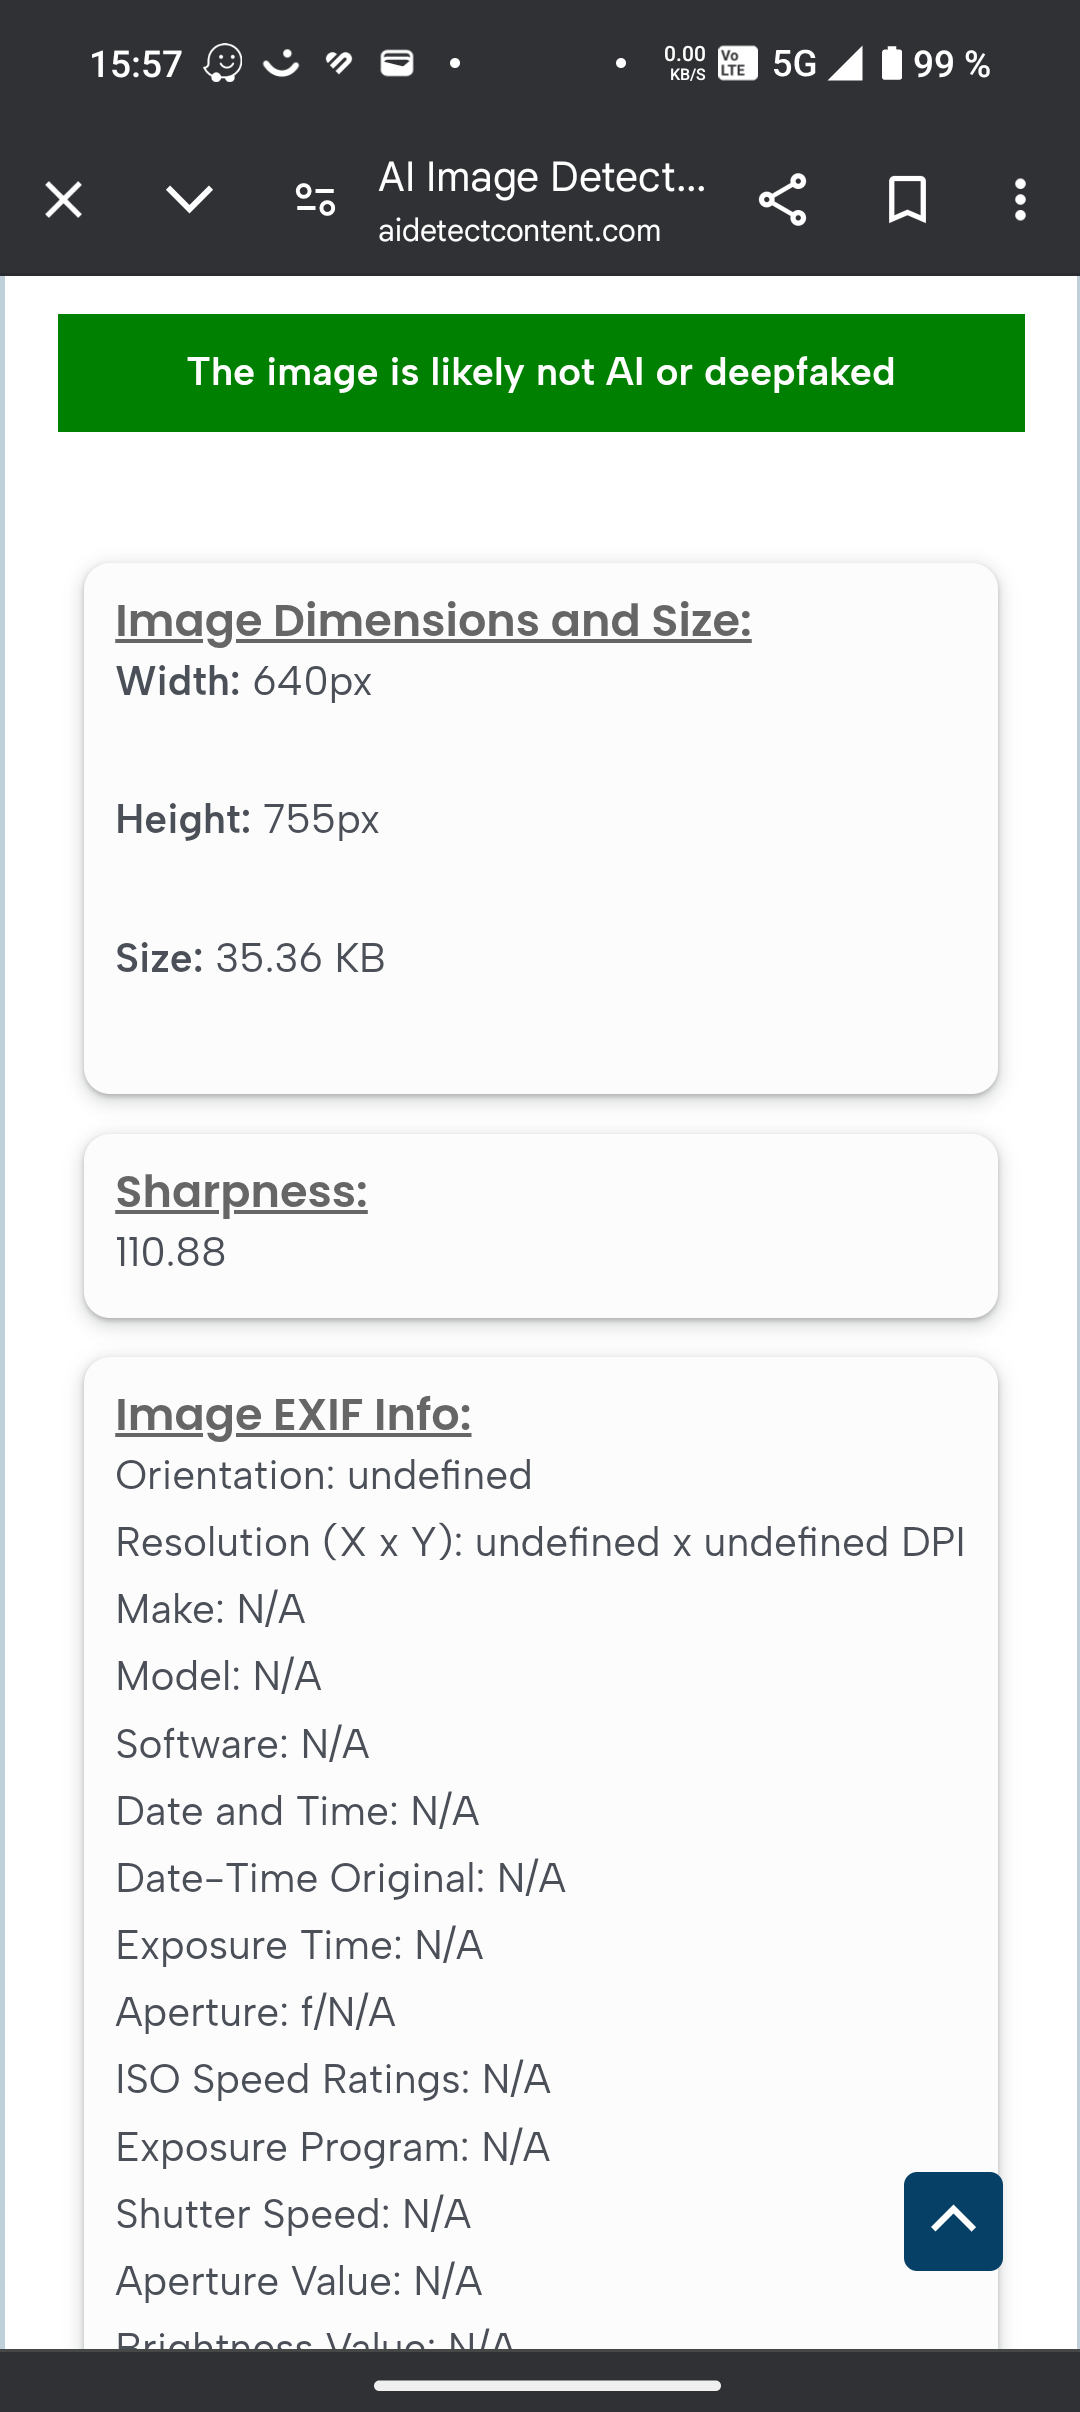Tap the Android navigation gesture bar
1080x2412 pixels.
[547, 2385]
